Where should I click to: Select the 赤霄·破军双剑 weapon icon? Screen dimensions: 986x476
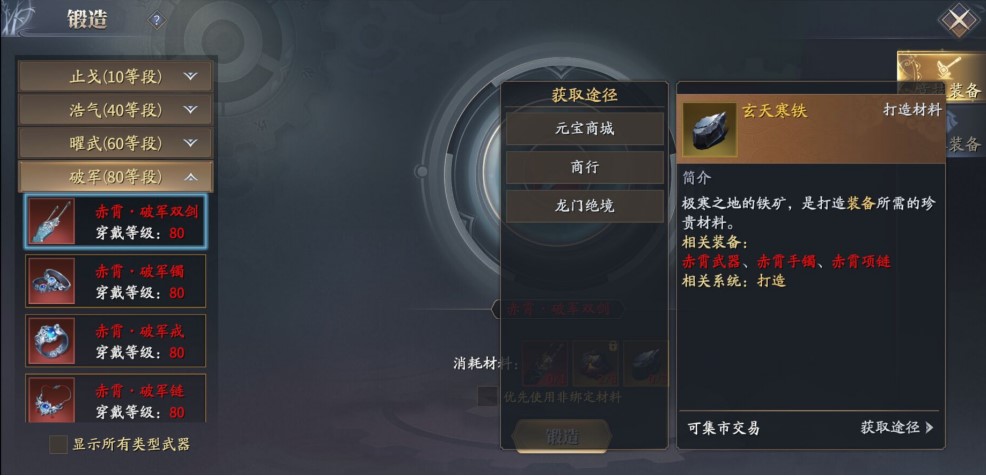(x=52, y=221)
